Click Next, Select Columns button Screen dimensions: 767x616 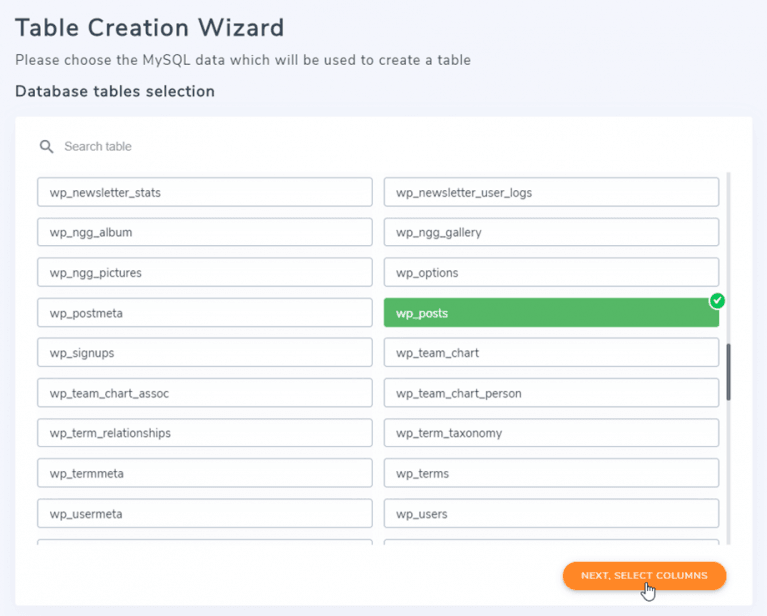(644, 576)
